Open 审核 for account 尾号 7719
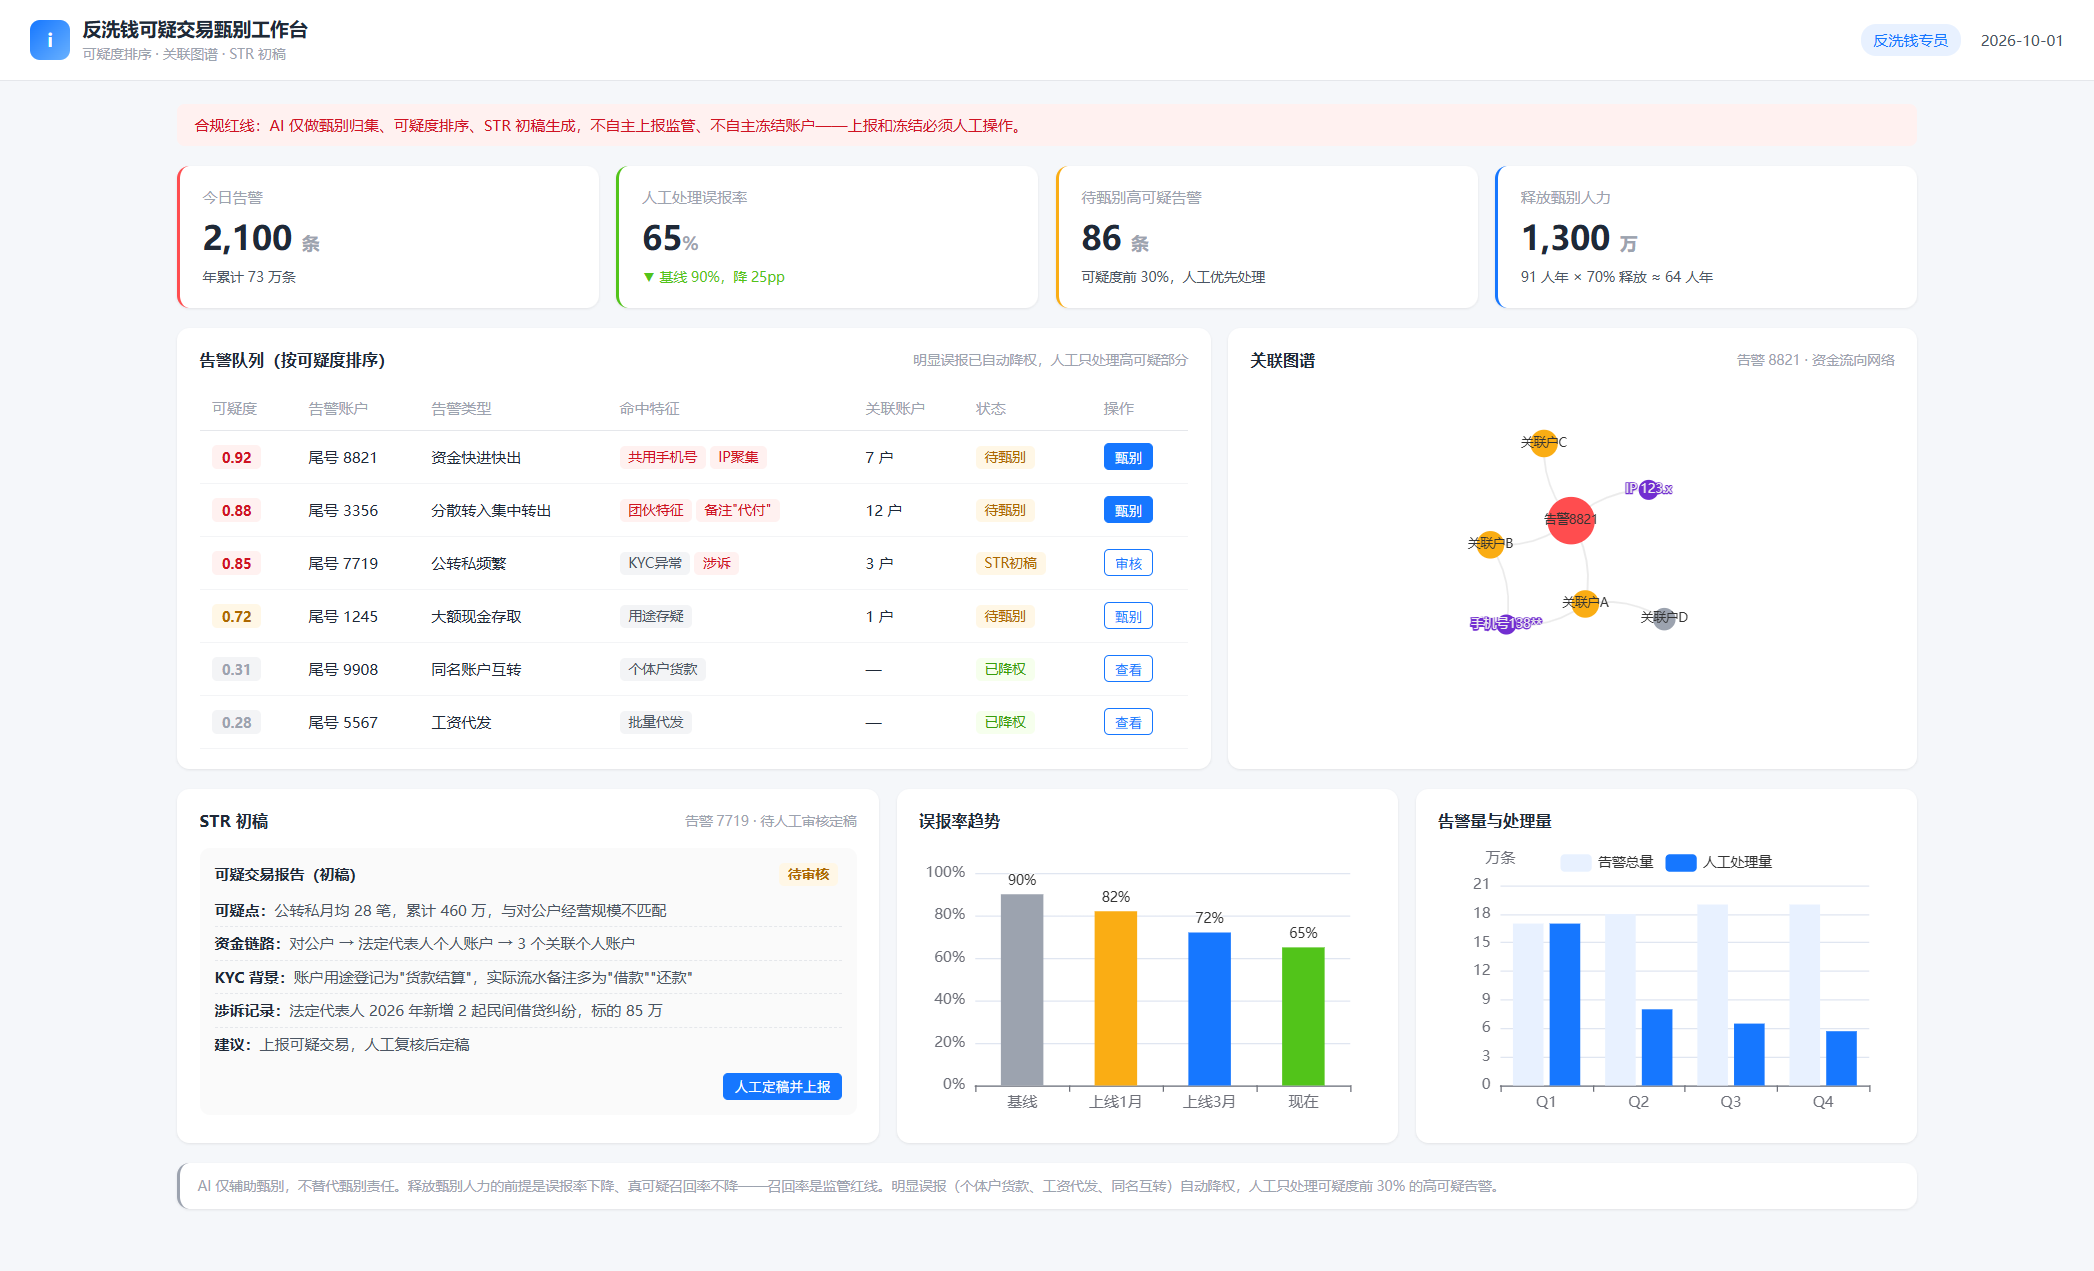The image size is (2094, 1271). 1128,563
